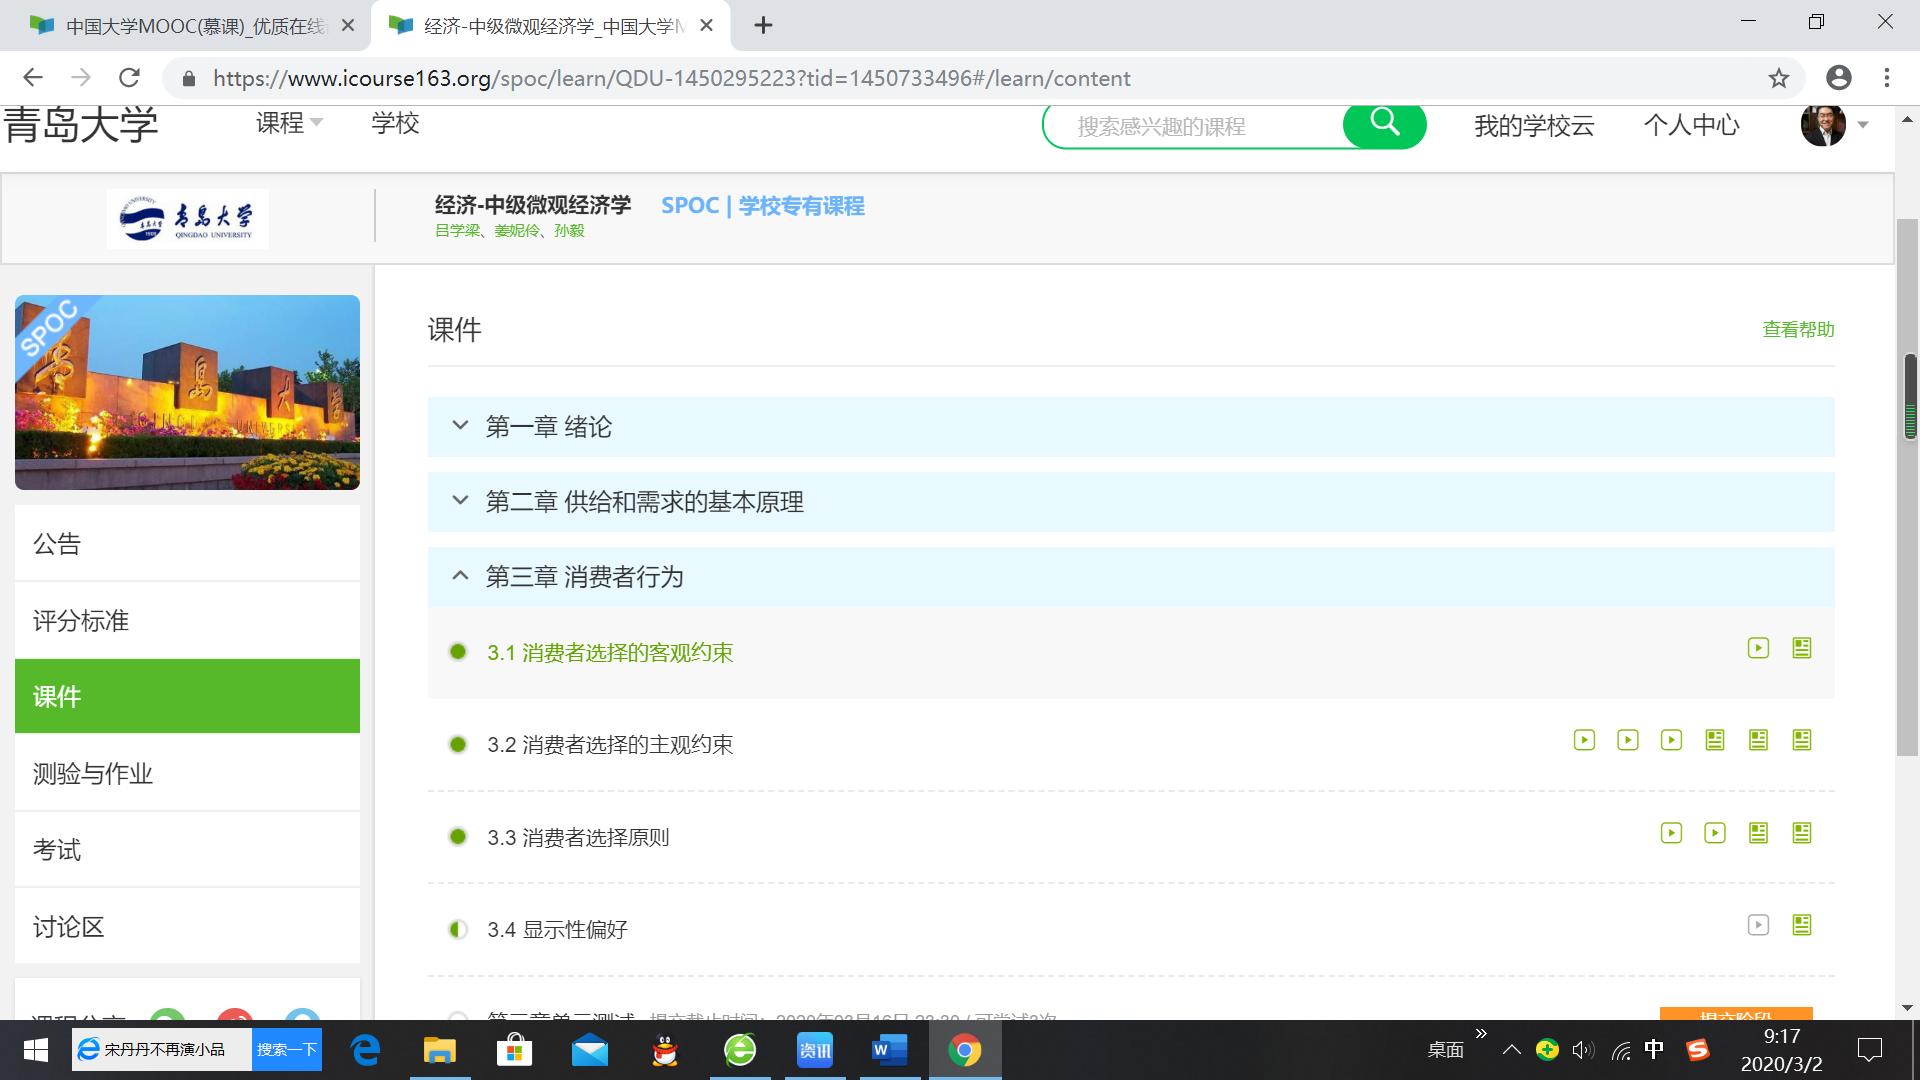Screen dimensions: 1920x1080
Task: Click the green search magnifier button
Action: pyautogui.click(x=1385, y=124)
